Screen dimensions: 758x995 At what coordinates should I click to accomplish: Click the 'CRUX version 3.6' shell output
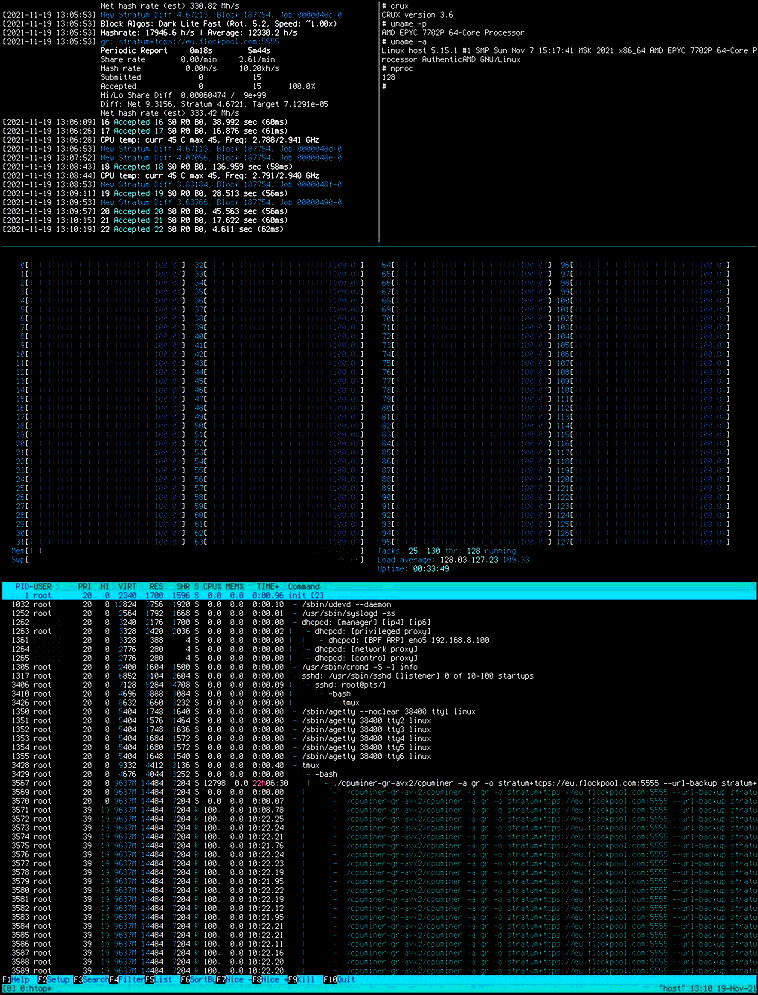tap(417, 15)
